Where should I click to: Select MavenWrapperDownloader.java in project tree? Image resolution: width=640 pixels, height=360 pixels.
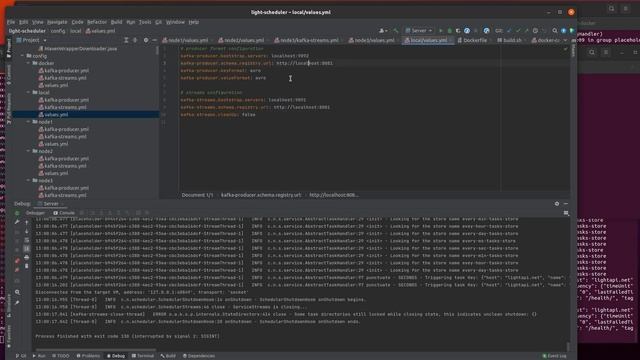tap(78, 49)
